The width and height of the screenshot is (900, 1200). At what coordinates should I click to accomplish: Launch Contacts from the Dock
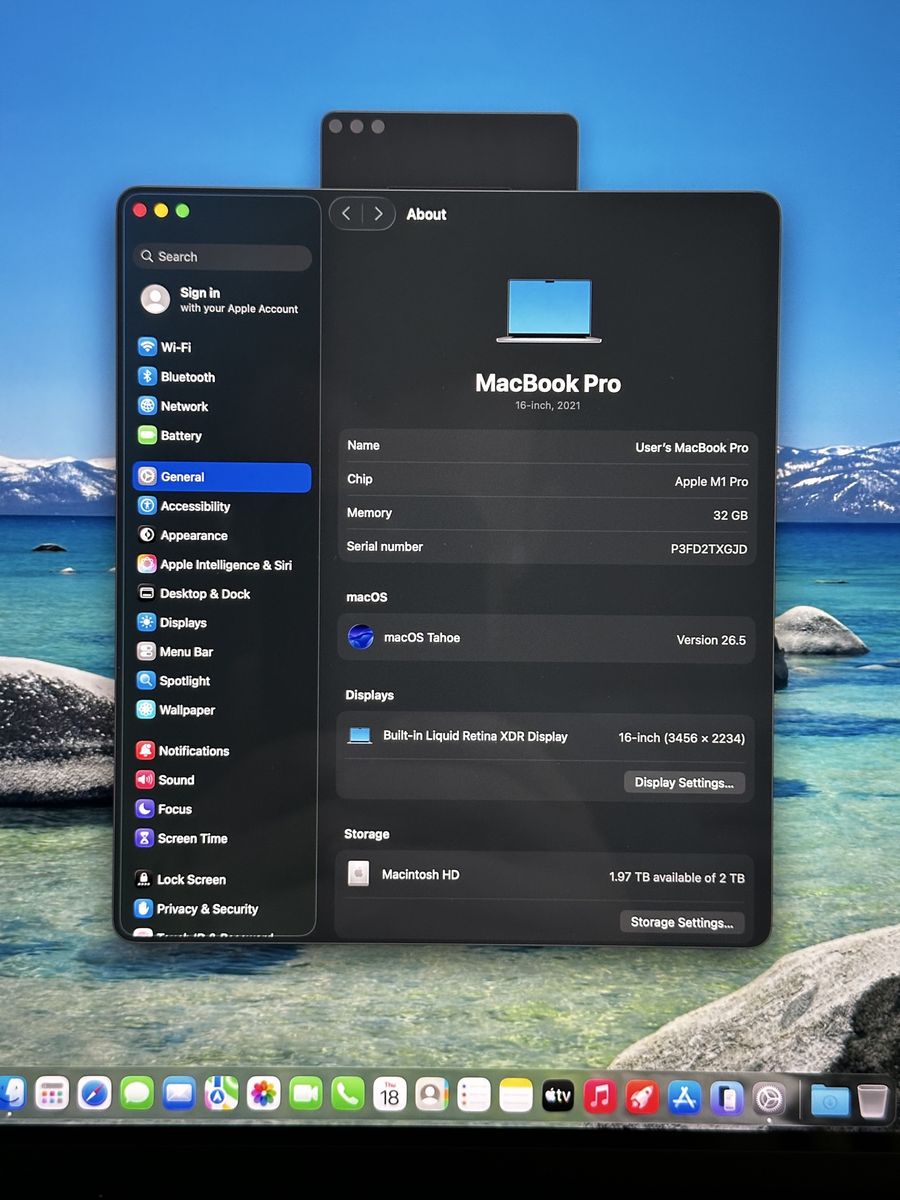pyautogui.click(x=432, y=1095)
